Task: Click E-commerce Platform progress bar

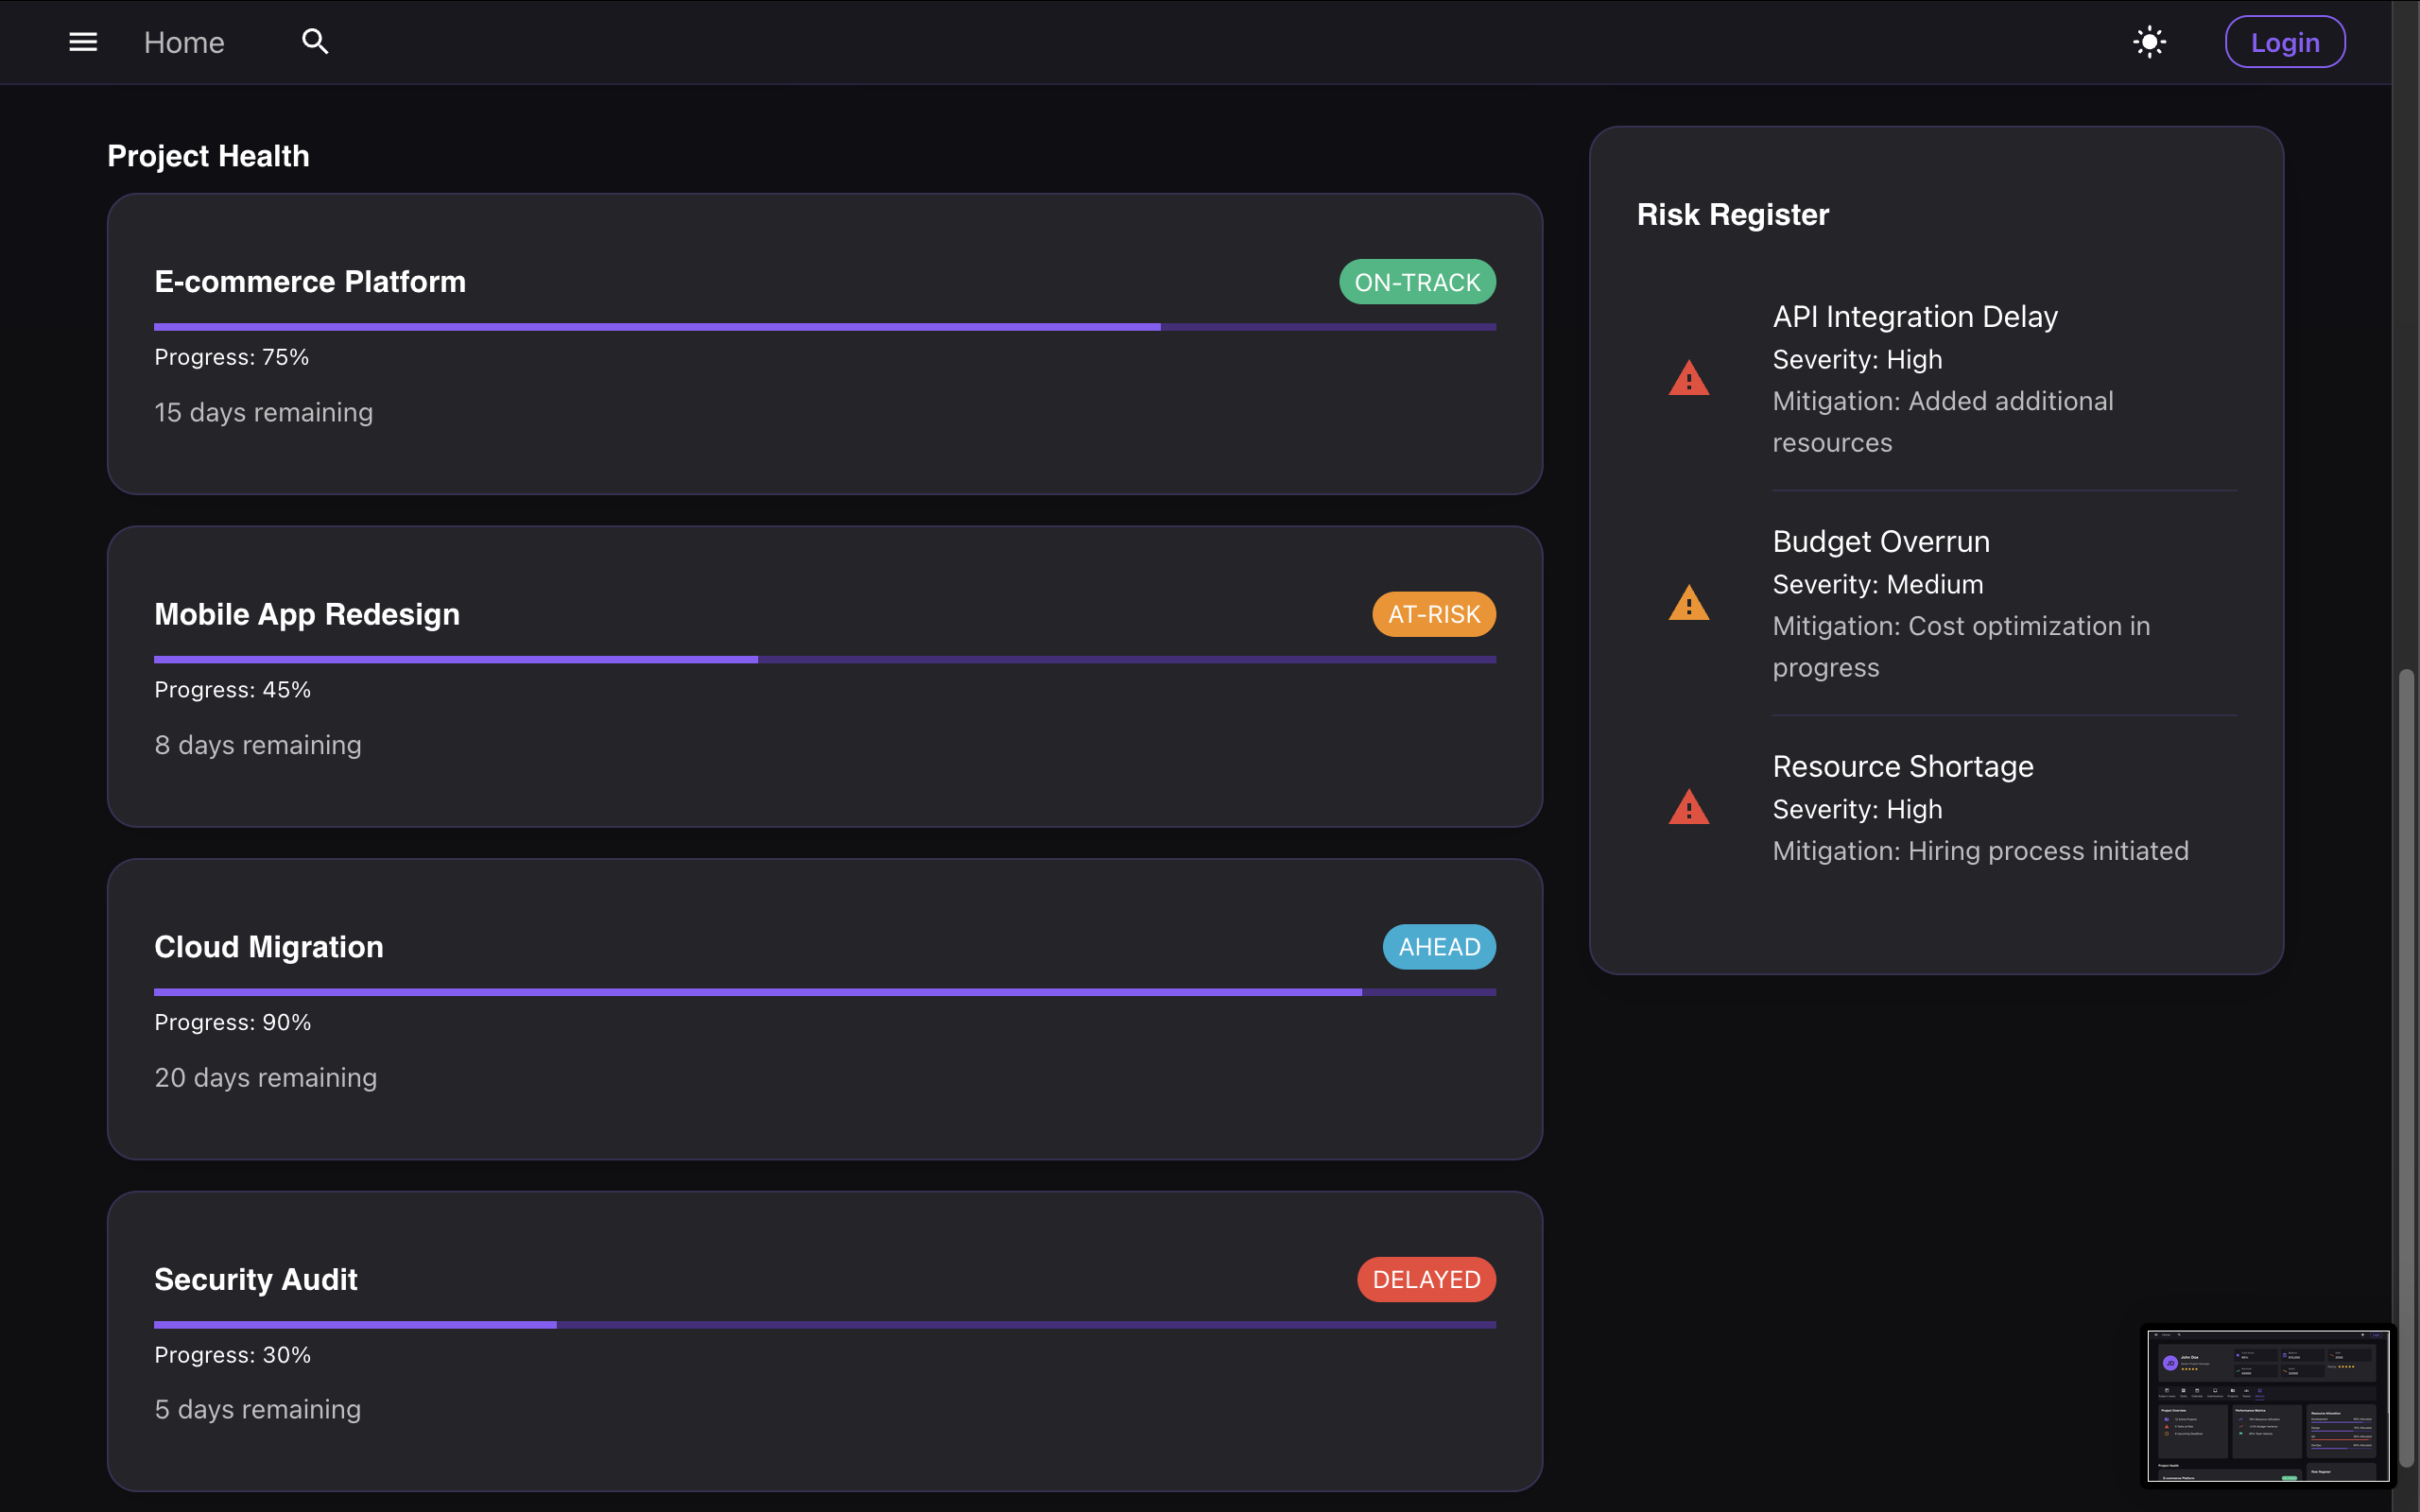Action: pyautogui.click(x=824, y=327)
